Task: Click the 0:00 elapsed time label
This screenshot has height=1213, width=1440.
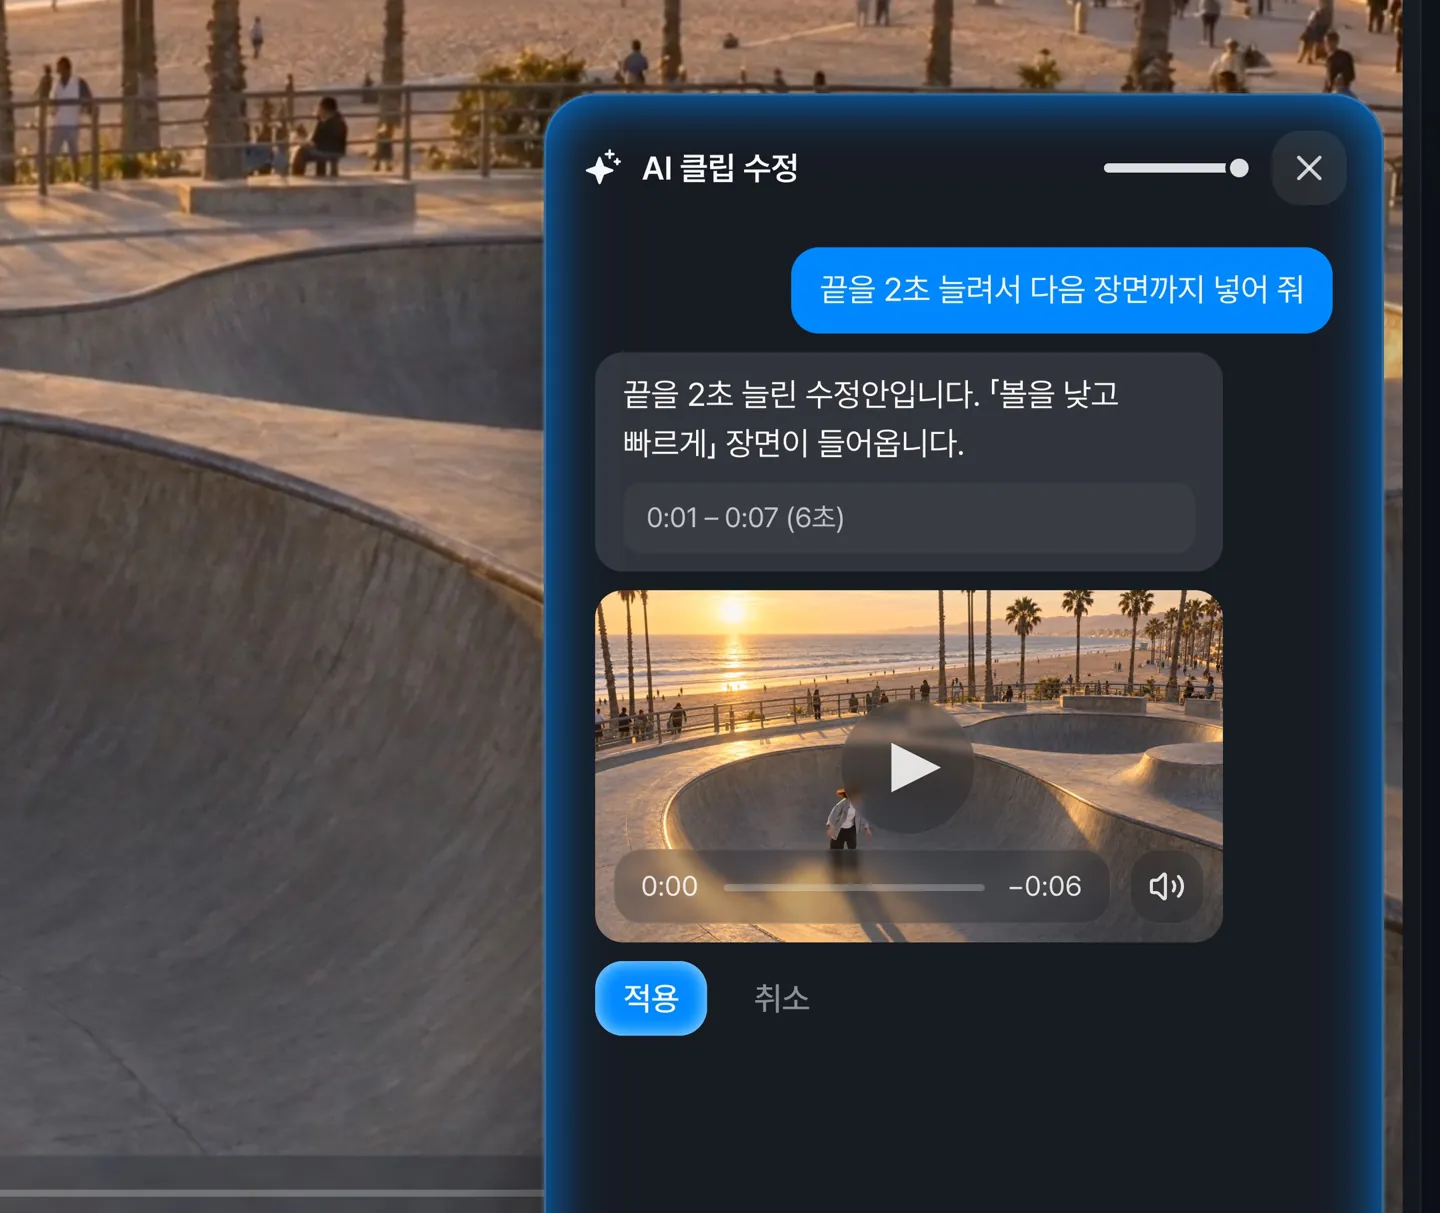Action: coord(670,887)
